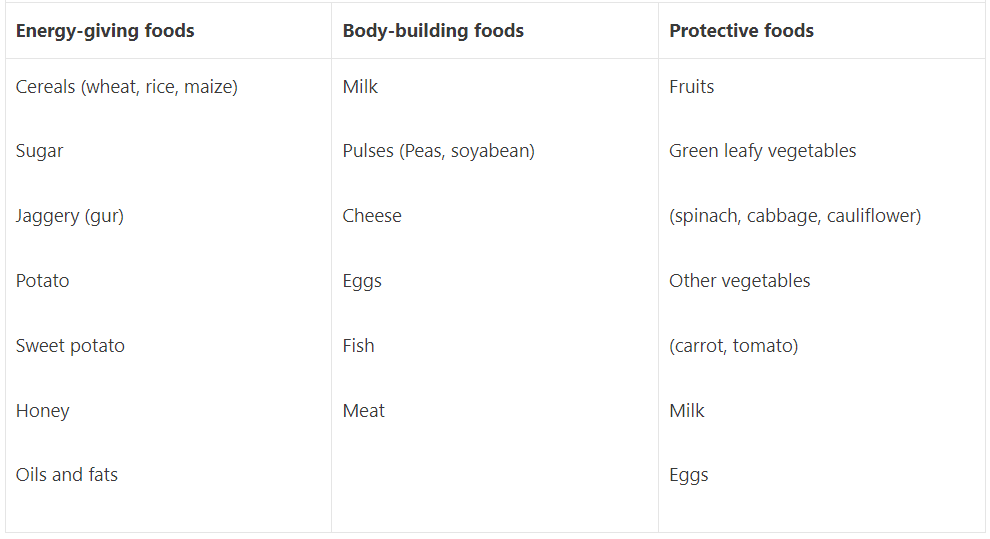Screen dimensions: 990x539
Task: Click the "(carrot, tomato)" text
Action: coord(733,346)
